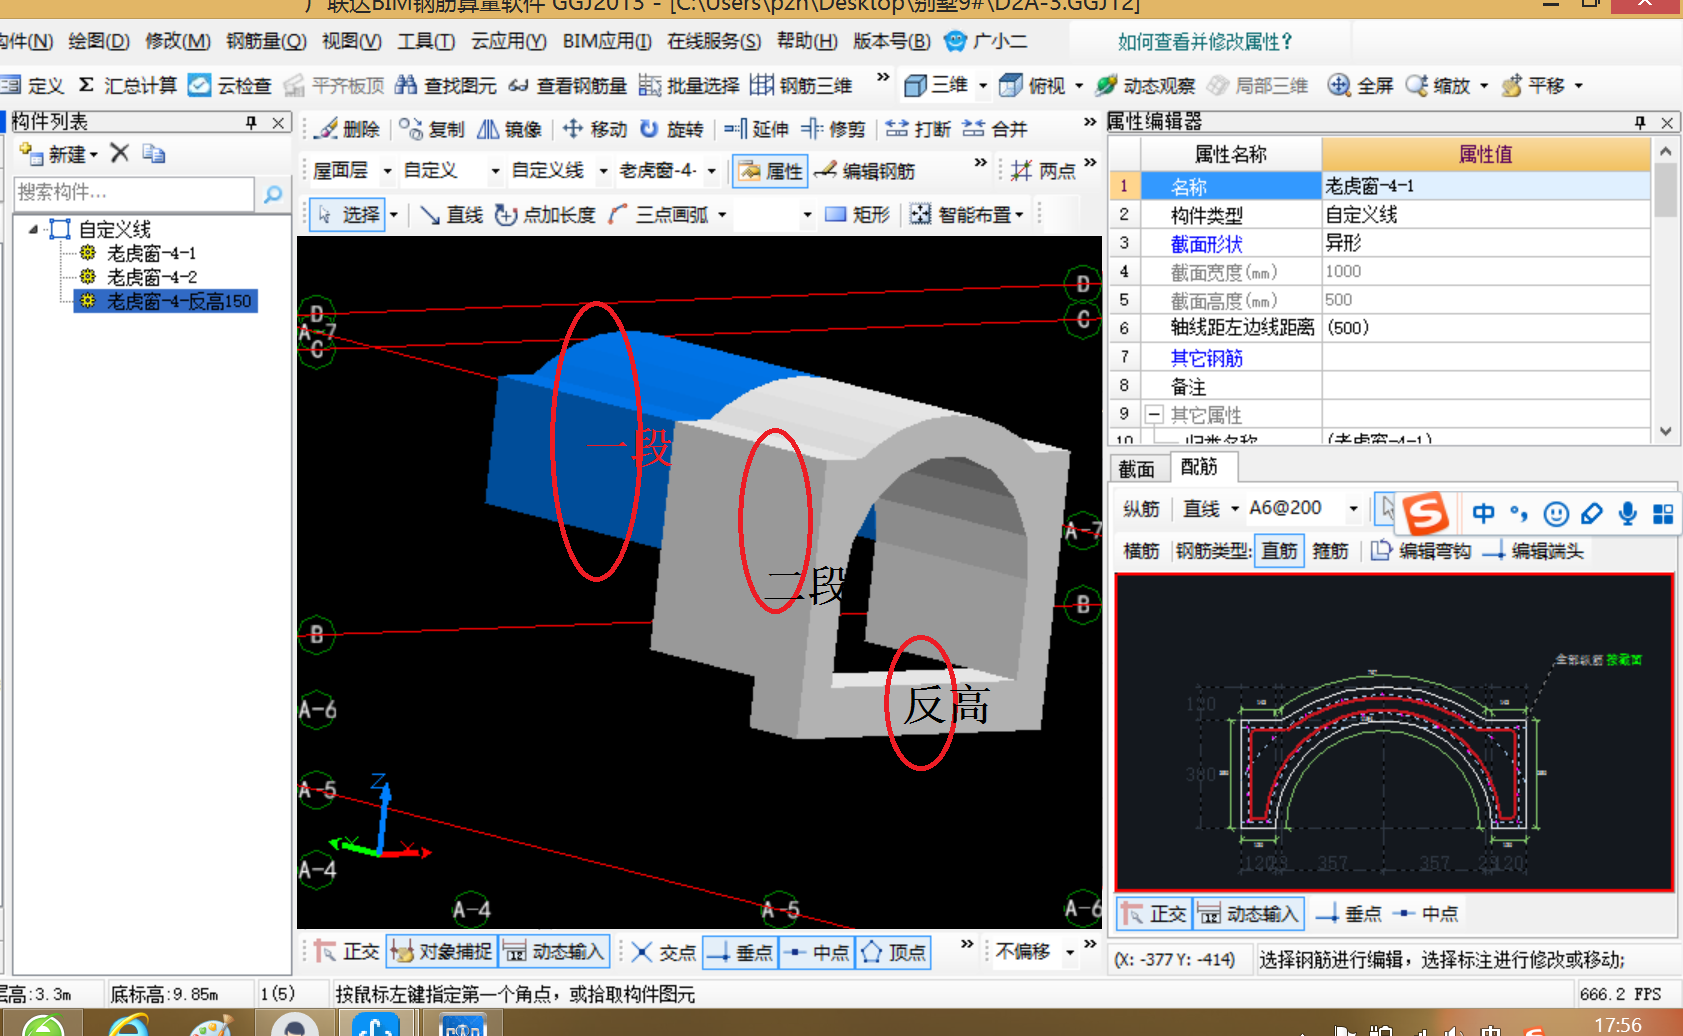Open the 绘图(D) menu

click(99, 42)
